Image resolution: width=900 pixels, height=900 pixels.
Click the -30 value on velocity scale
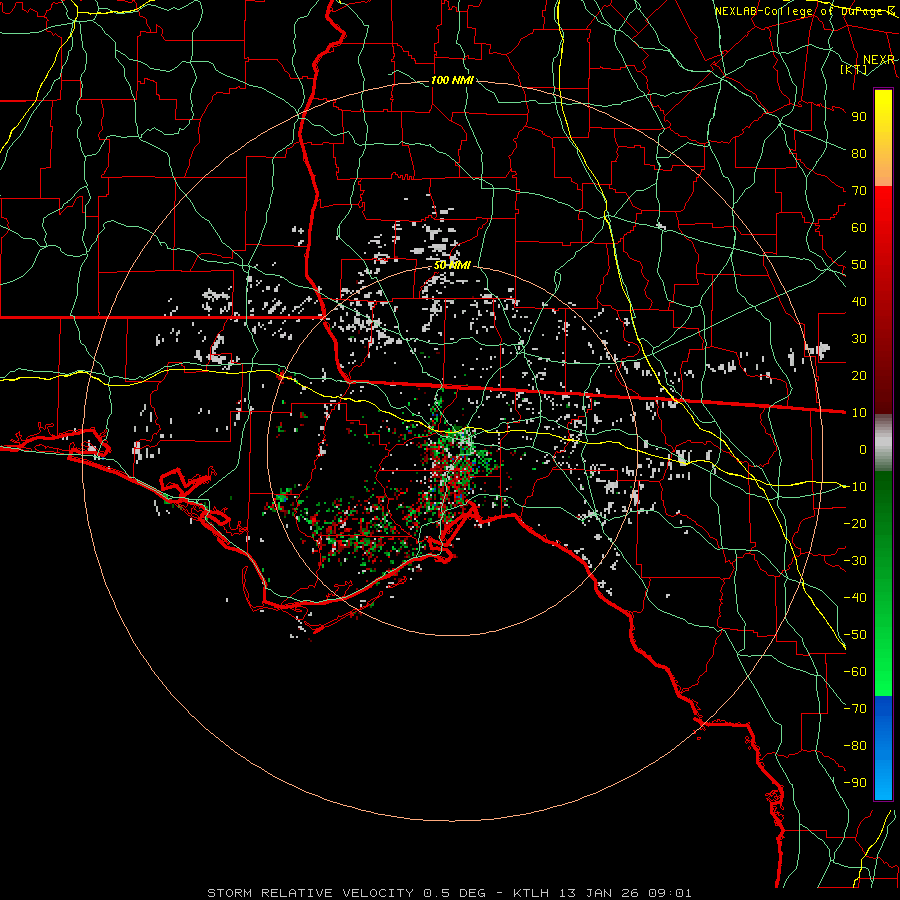point(855,561)
